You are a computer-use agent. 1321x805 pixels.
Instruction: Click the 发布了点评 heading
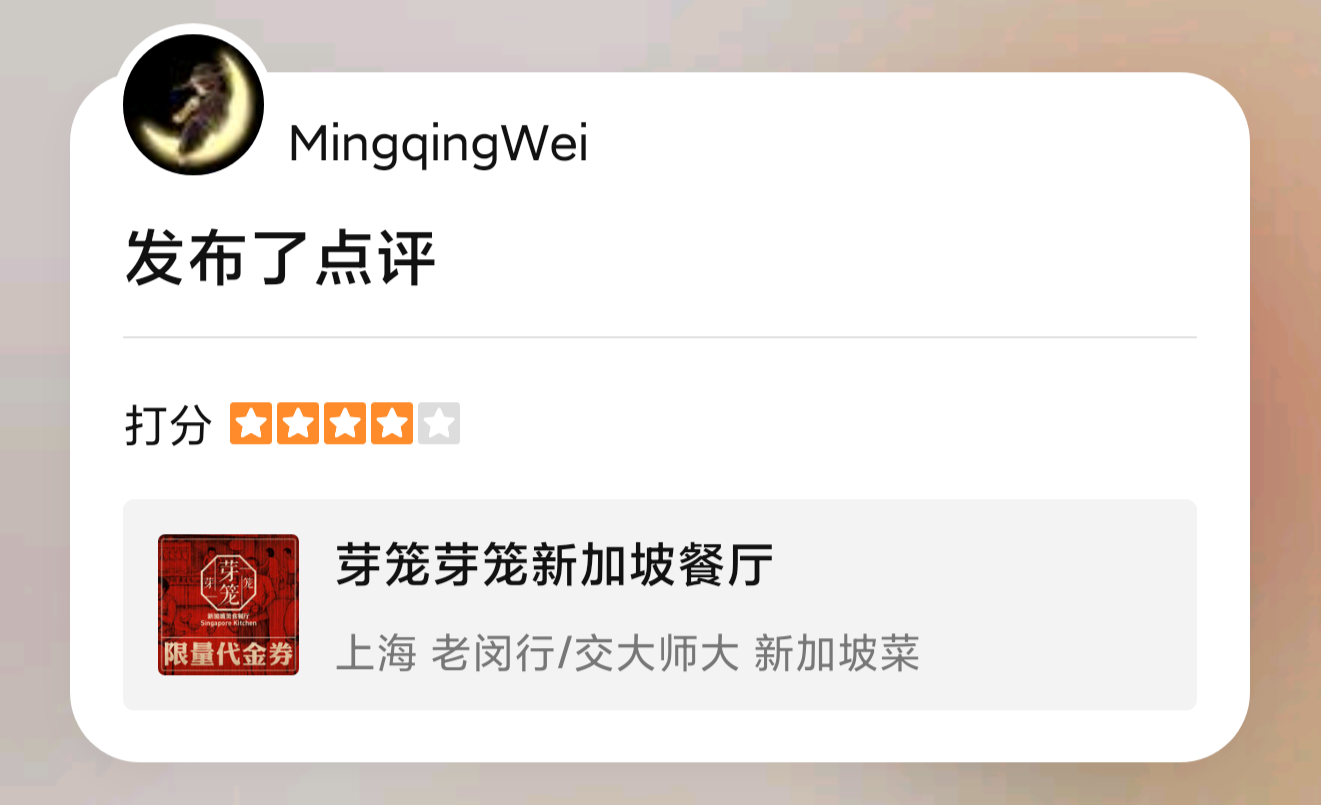coord(281,259)
